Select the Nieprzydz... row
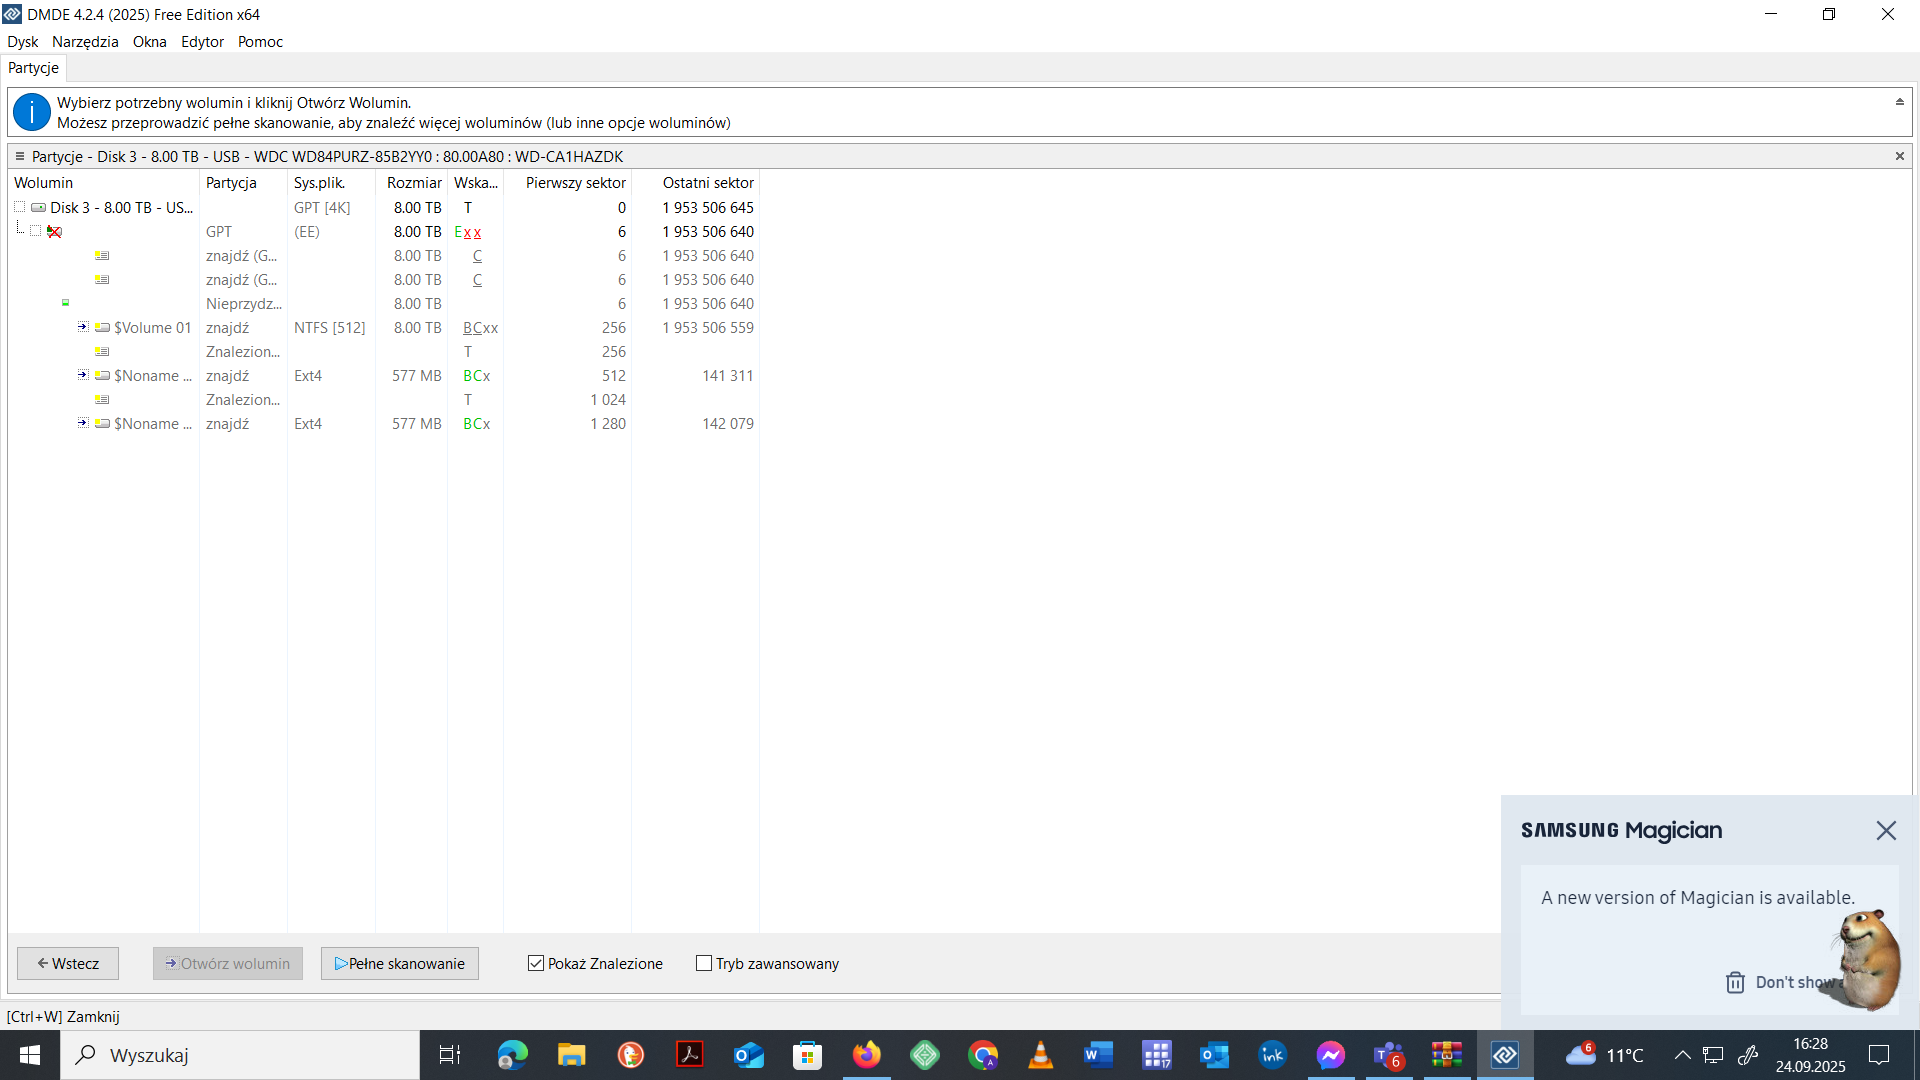The image size is (1920, 1080). (384, 304)
